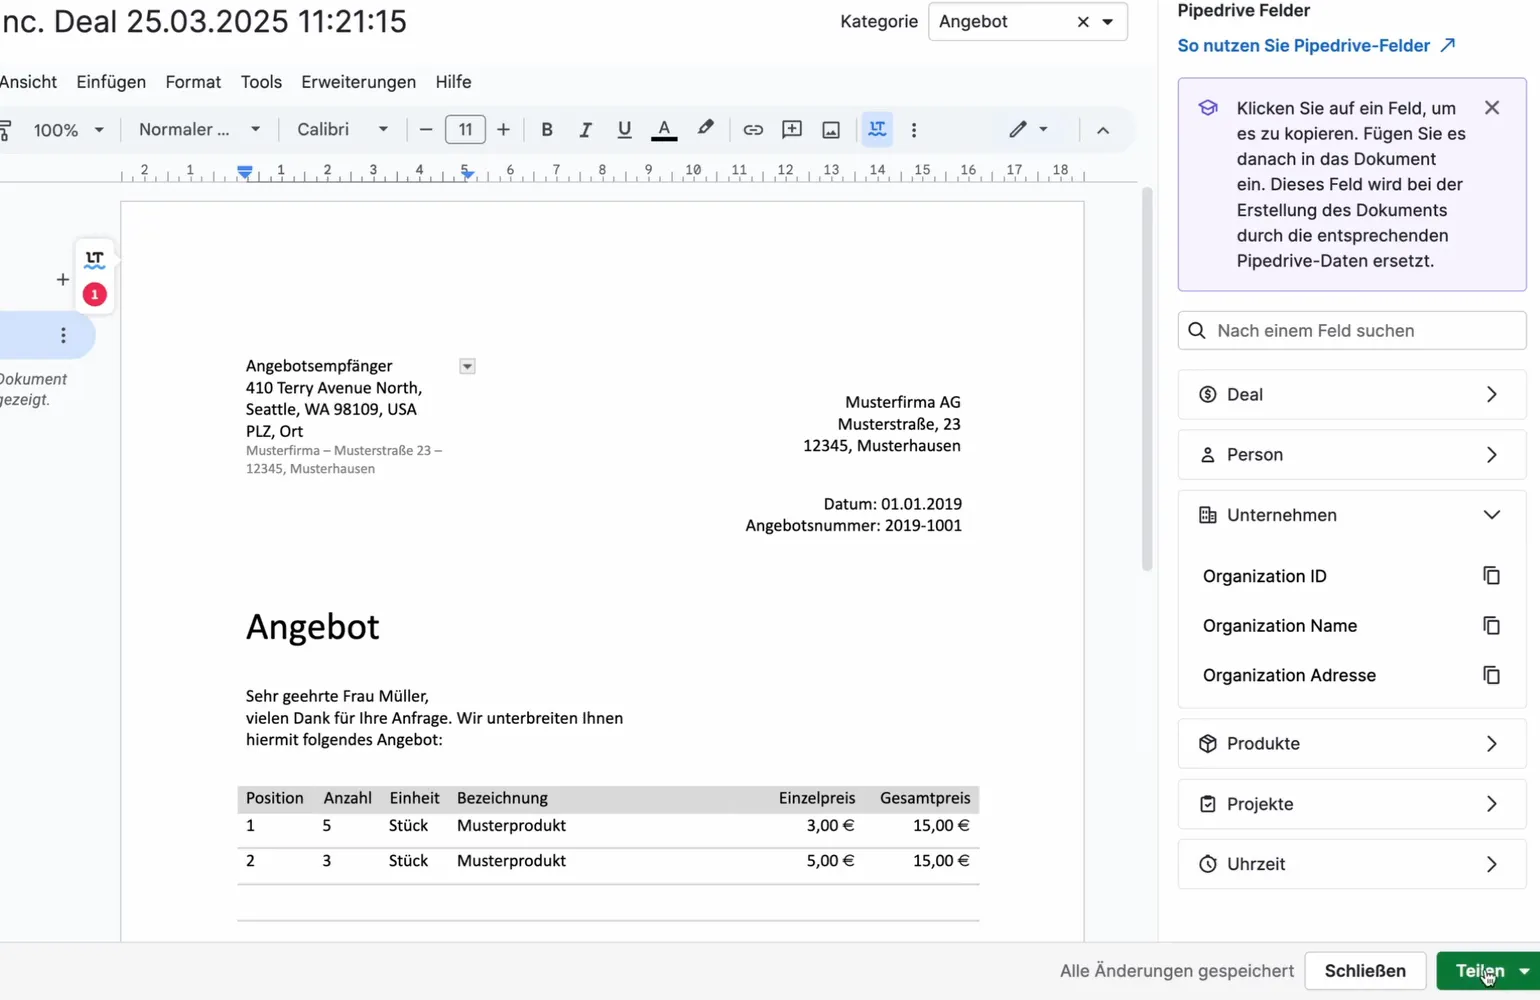
Task: Edit the font size field showing 11
Action: point(465,130)
